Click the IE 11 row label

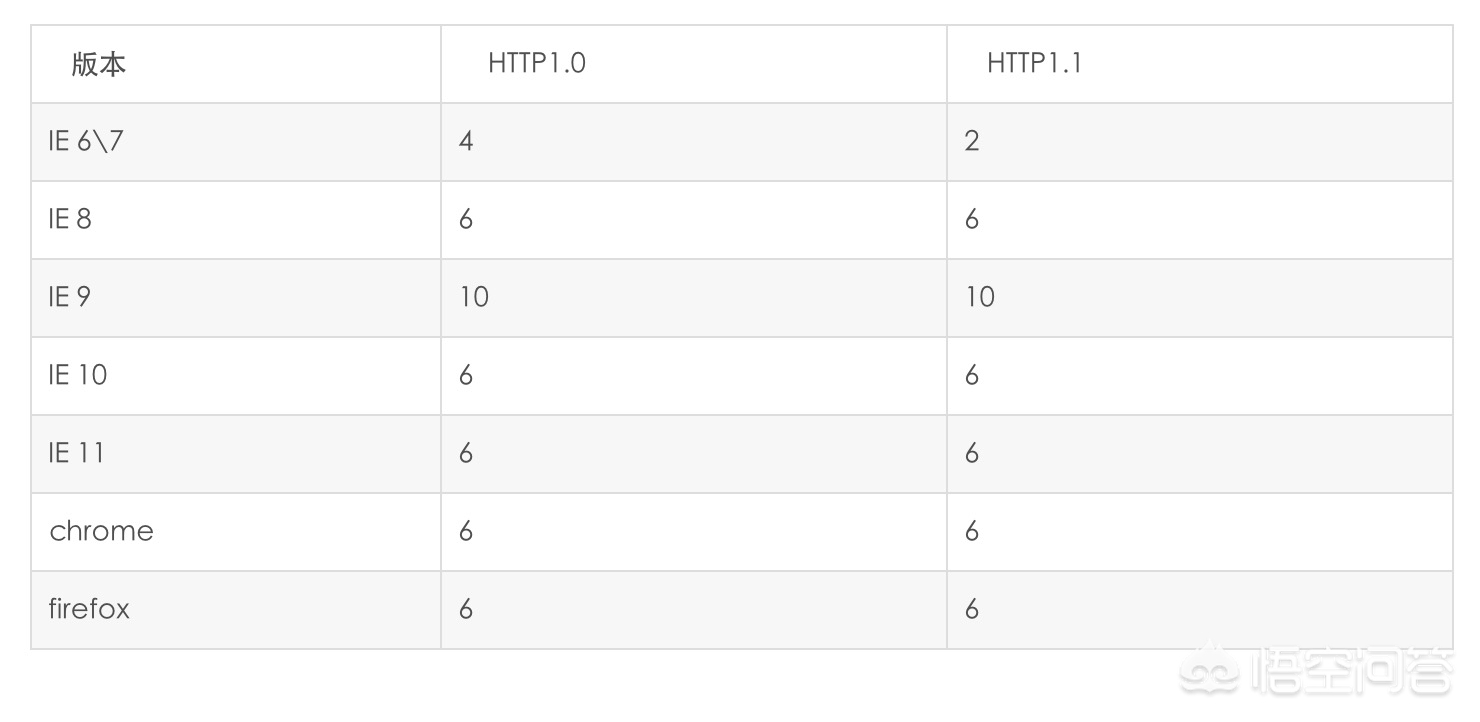tap(77, 453)
